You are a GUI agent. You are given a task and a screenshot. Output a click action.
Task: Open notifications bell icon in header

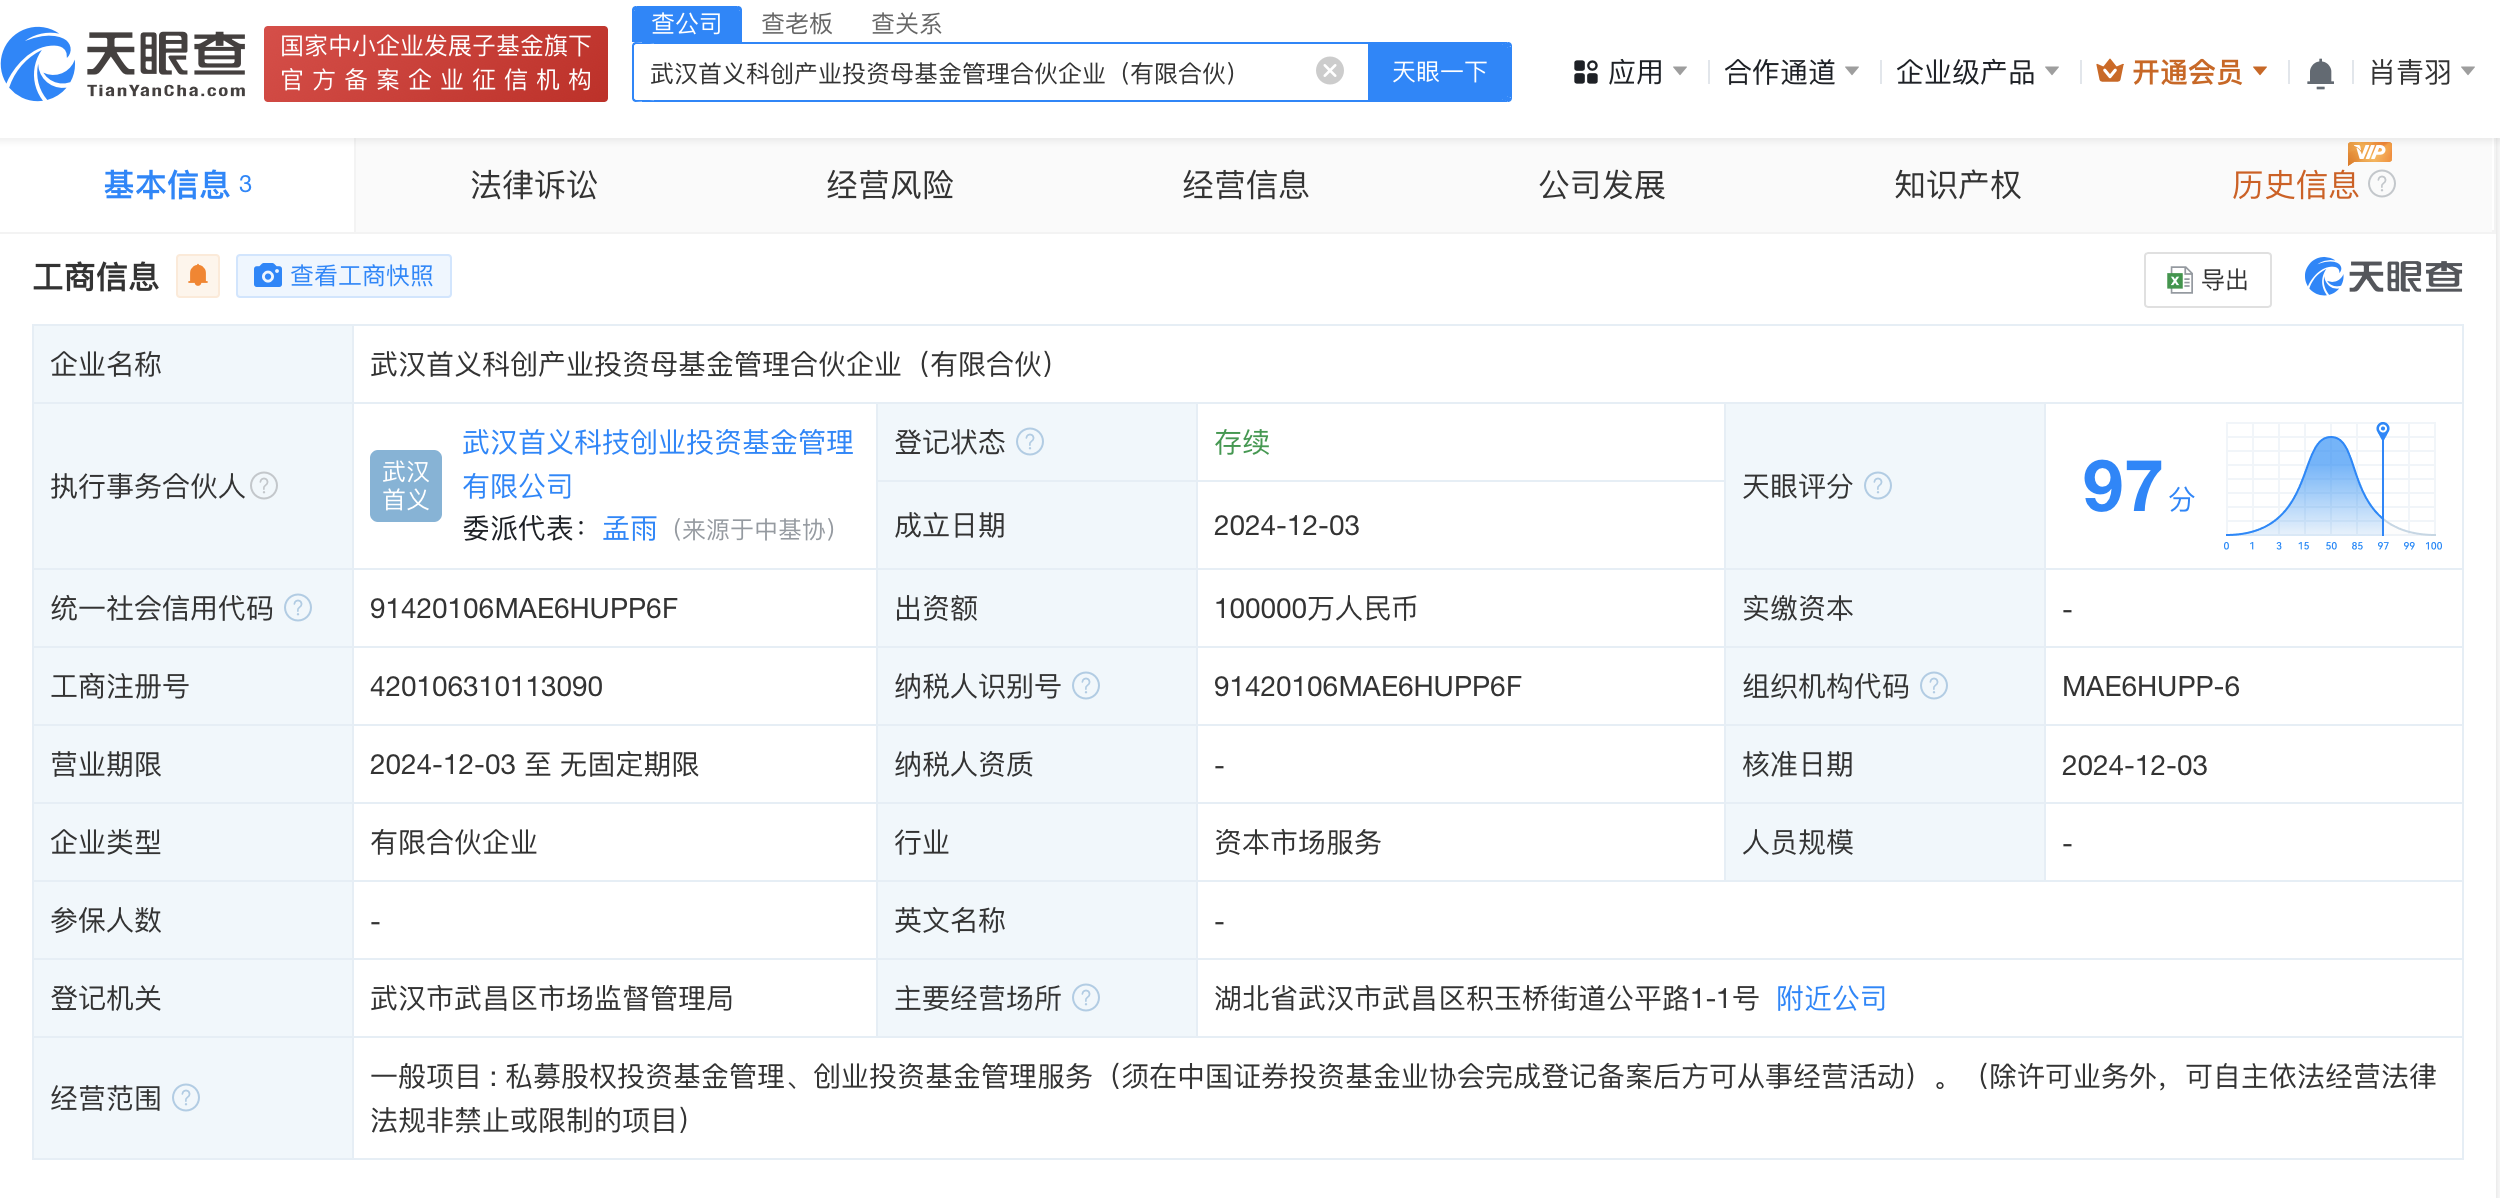pos(2320,73)
